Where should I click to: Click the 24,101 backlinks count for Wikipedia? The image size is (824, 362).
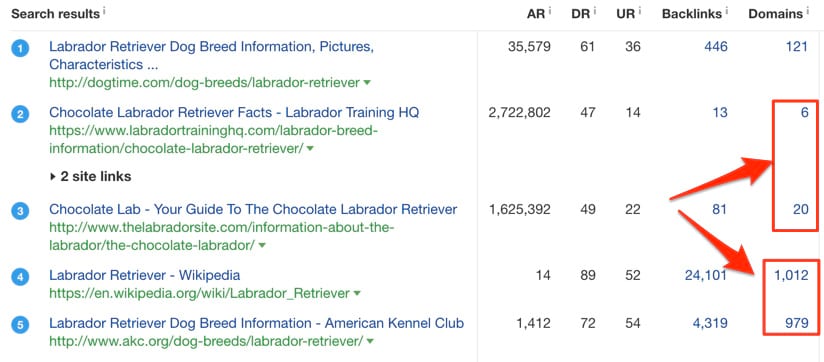point(706,275)
